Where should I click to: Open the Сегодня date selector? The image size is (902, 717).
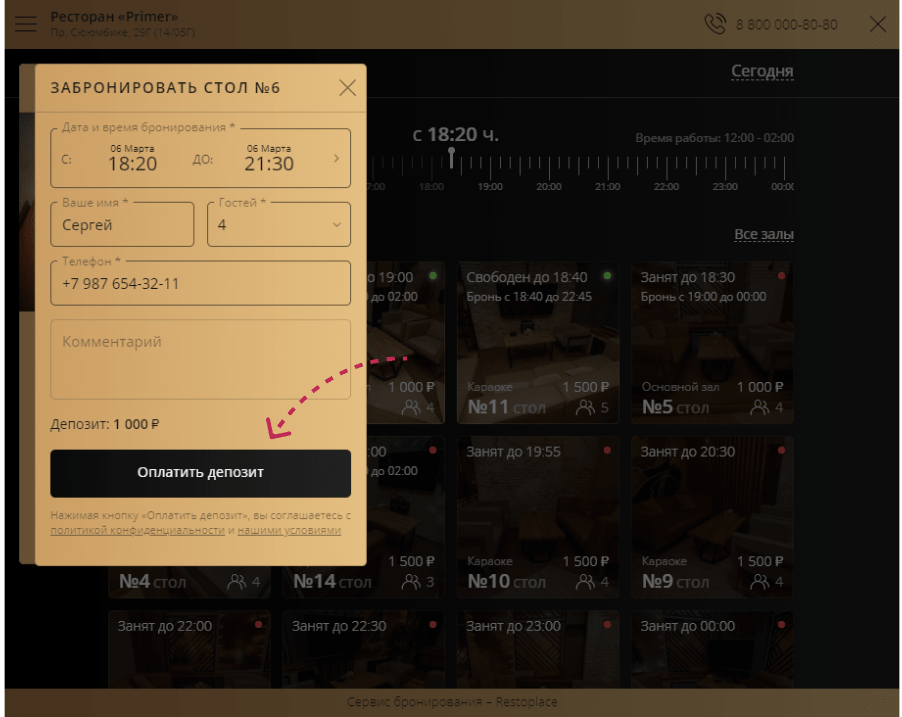tap(762, 71)
